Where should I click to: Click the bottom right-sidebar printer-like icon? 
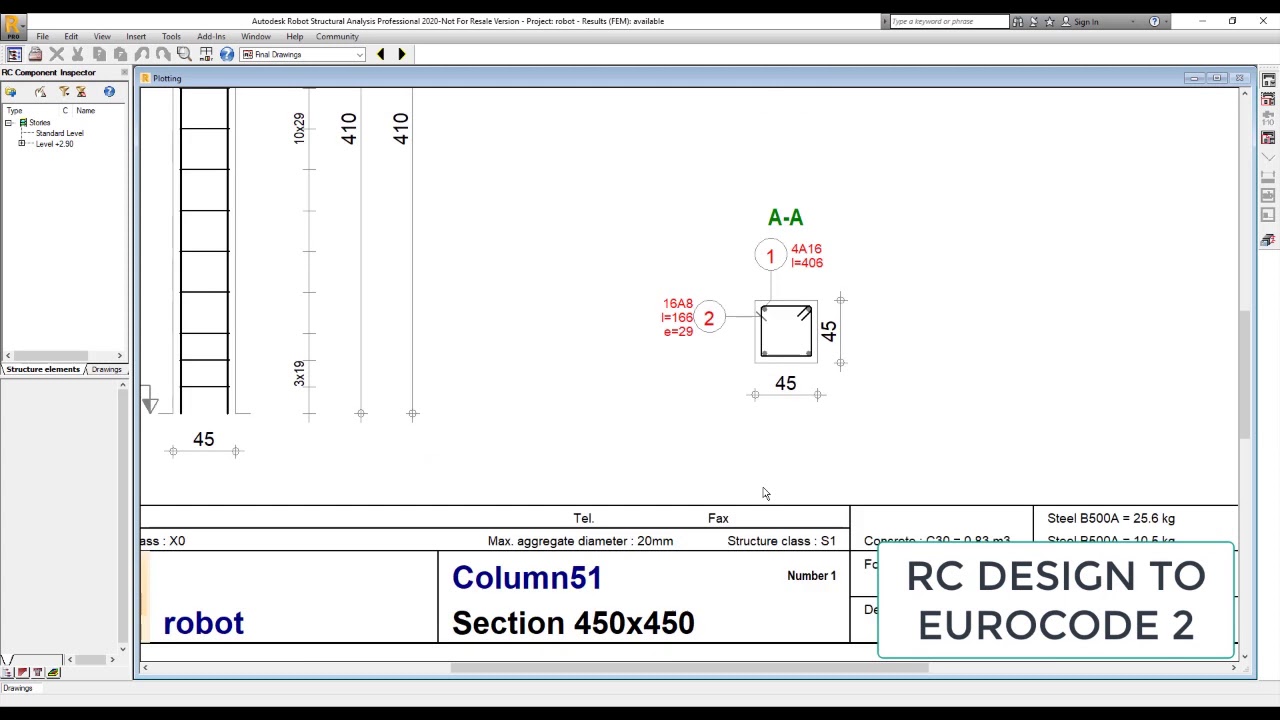tap(1268, 240)
